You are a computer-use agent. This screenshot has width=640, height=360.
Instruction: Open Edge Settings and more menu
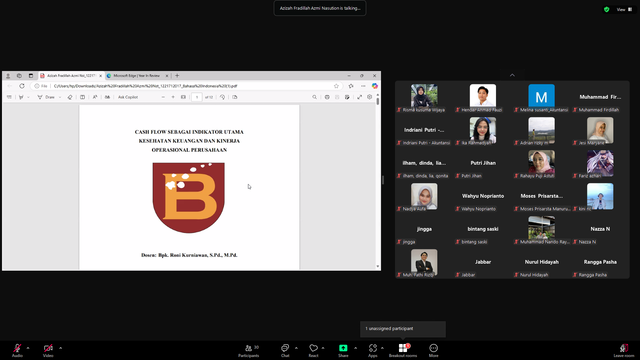[363, 86]
